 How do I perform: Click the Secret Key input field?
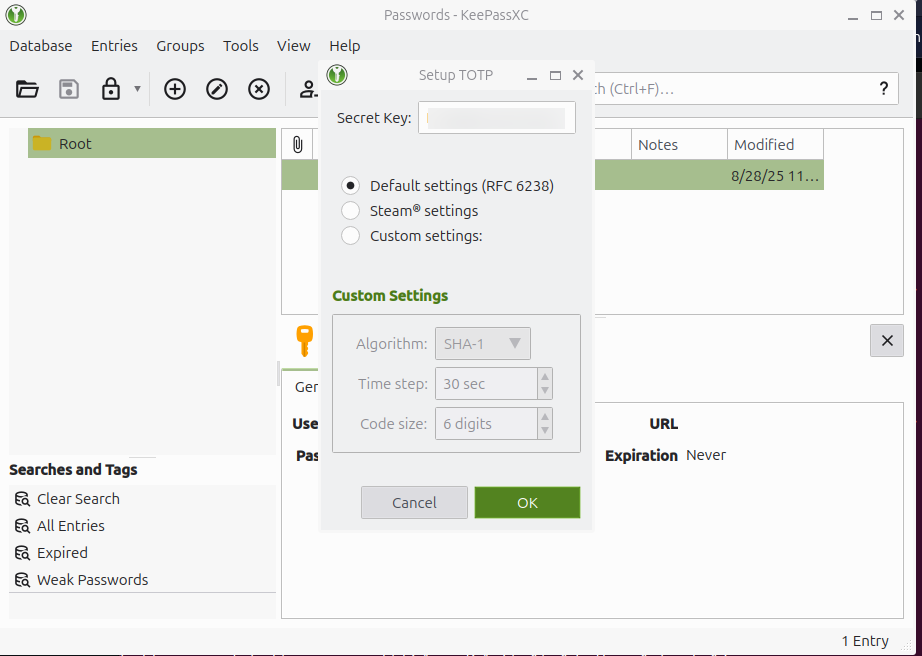(496, 118)
